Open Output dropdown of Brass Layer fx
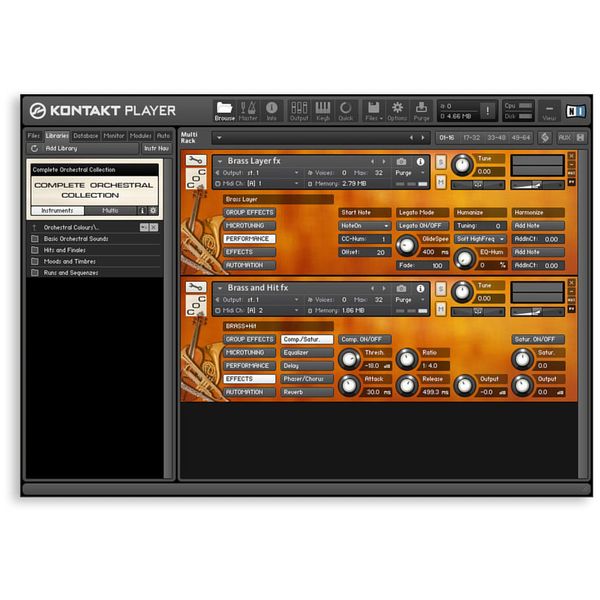Image resolution: width=600 pixels, height=600 pixels. tap(296, 173)
